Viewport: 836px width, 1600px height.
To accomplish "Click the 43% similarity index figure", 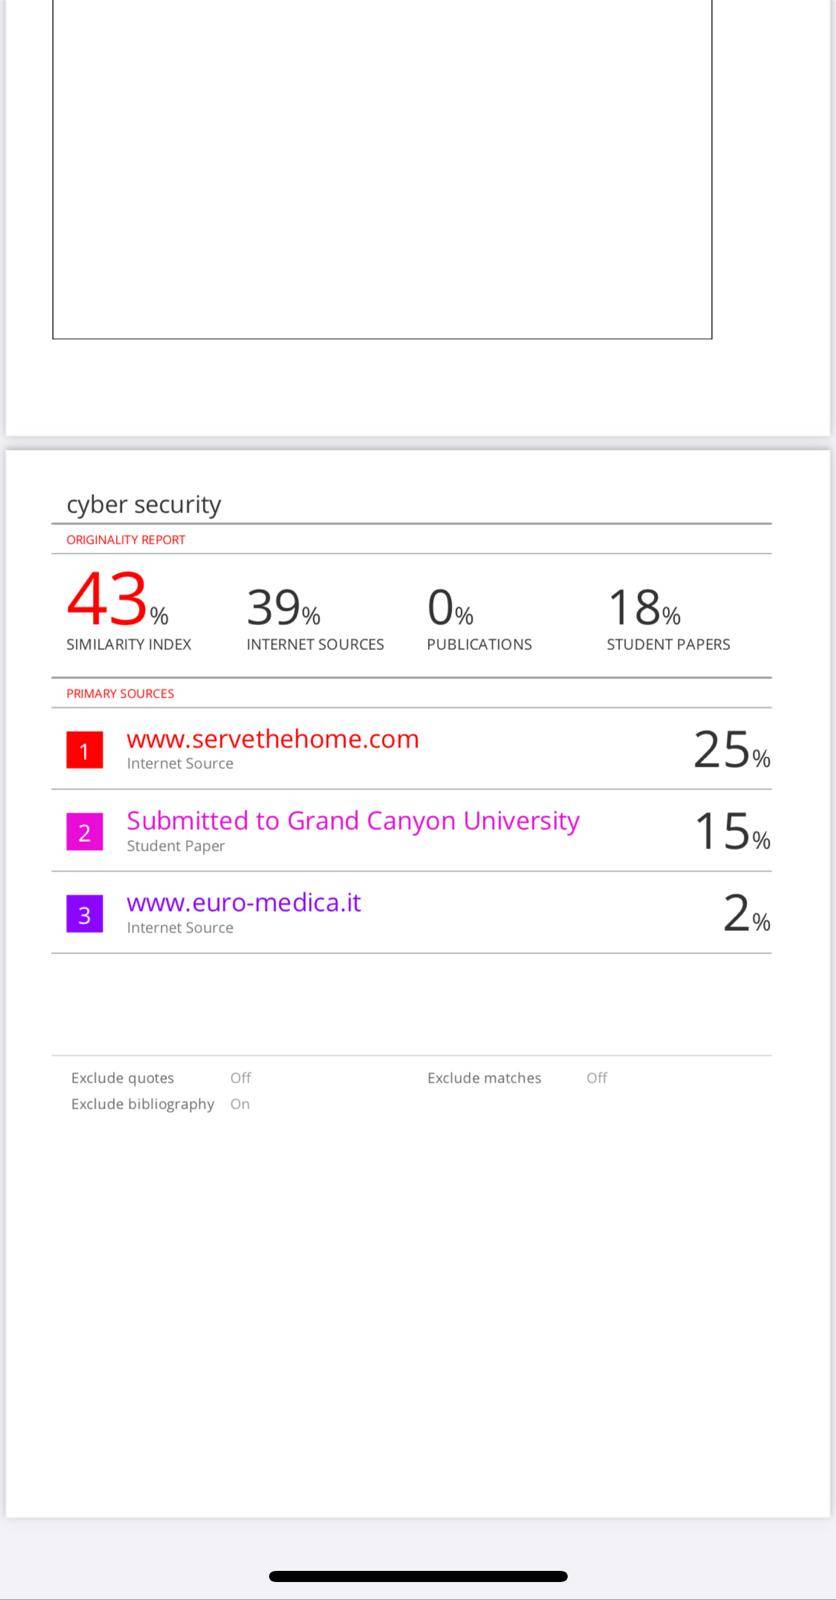I will click(117, 599).
